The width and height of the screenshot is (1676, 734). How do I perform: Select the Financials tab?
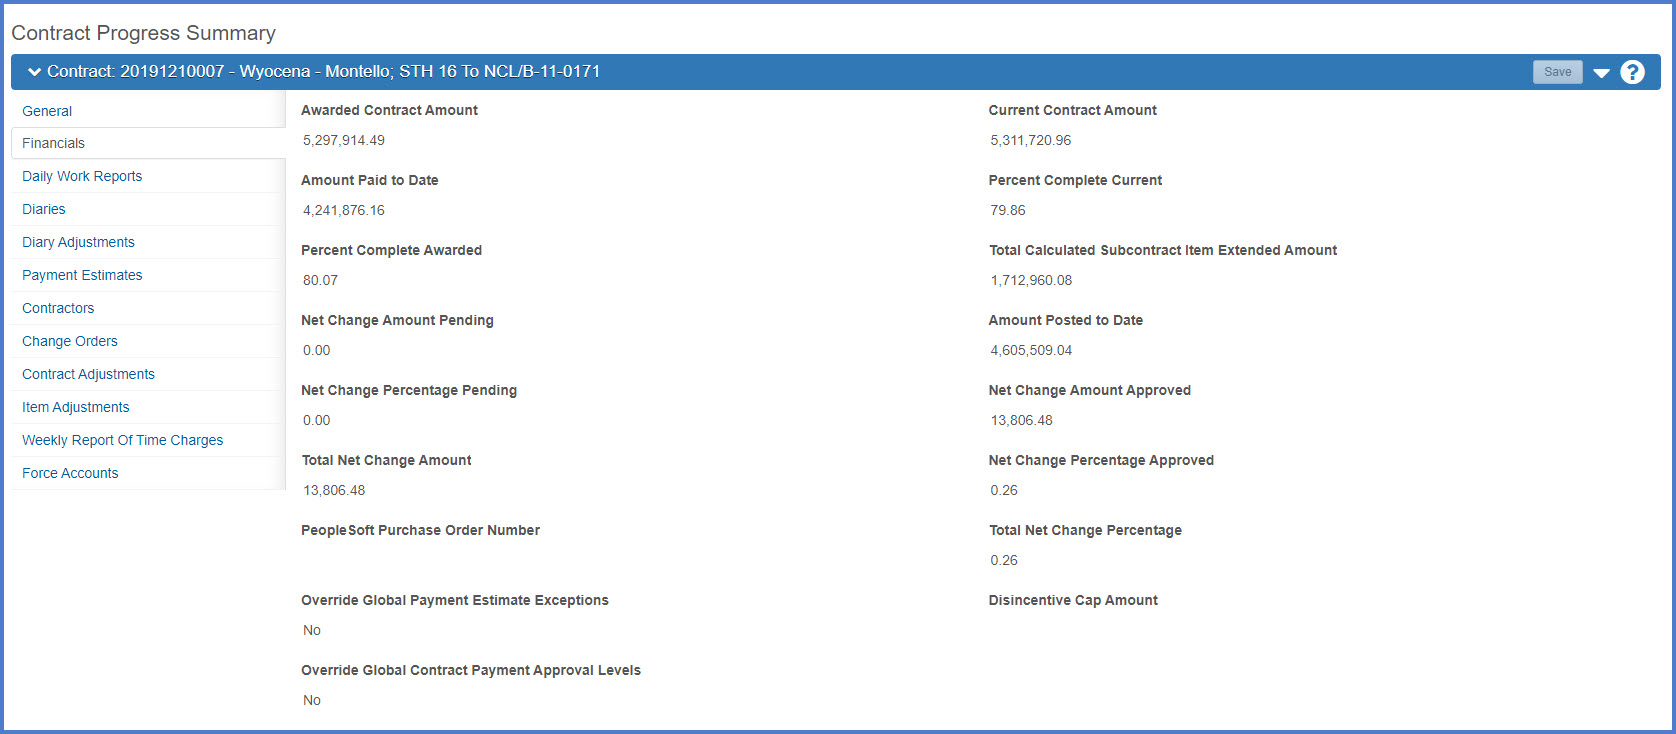point(54,143)
